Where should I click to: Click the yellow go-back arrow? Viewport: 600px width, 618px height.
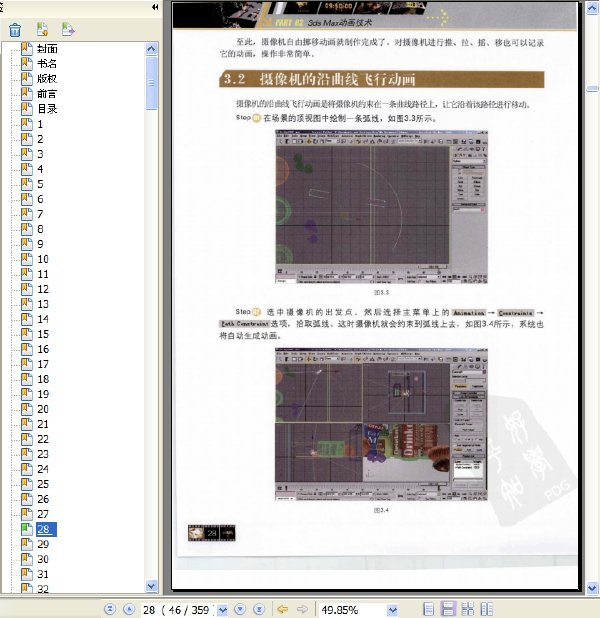coord(283,609)
